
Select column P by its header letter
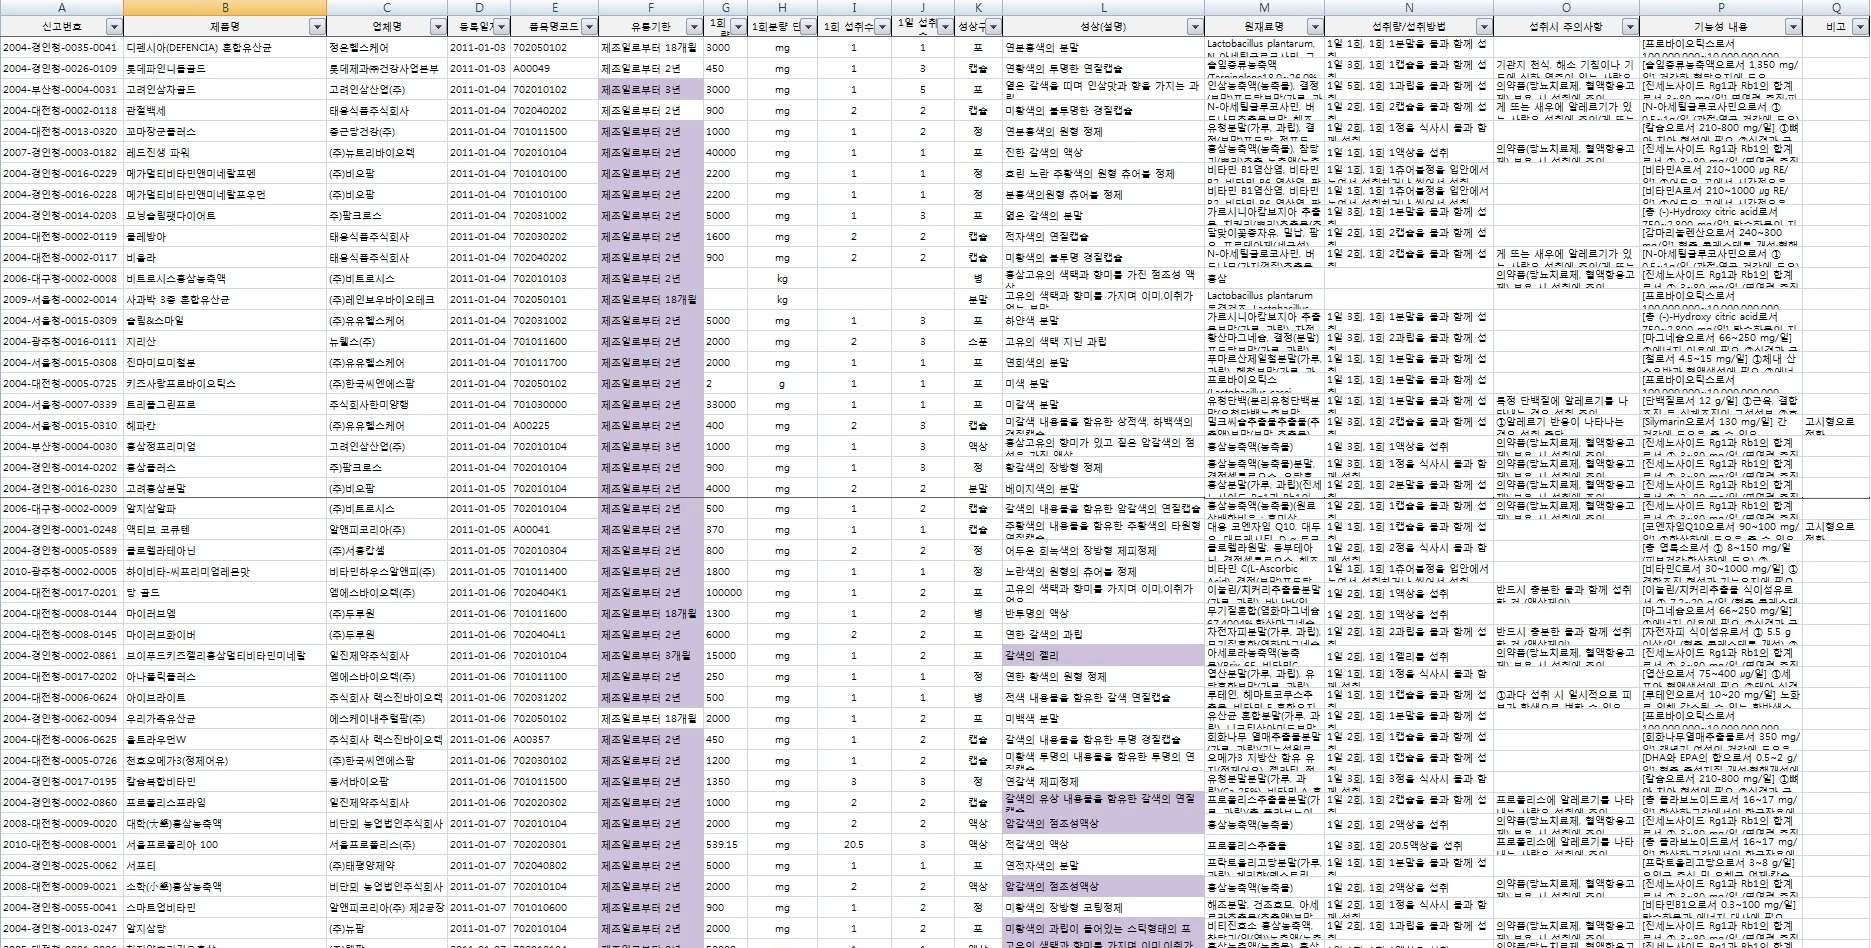click(1721, 8)
